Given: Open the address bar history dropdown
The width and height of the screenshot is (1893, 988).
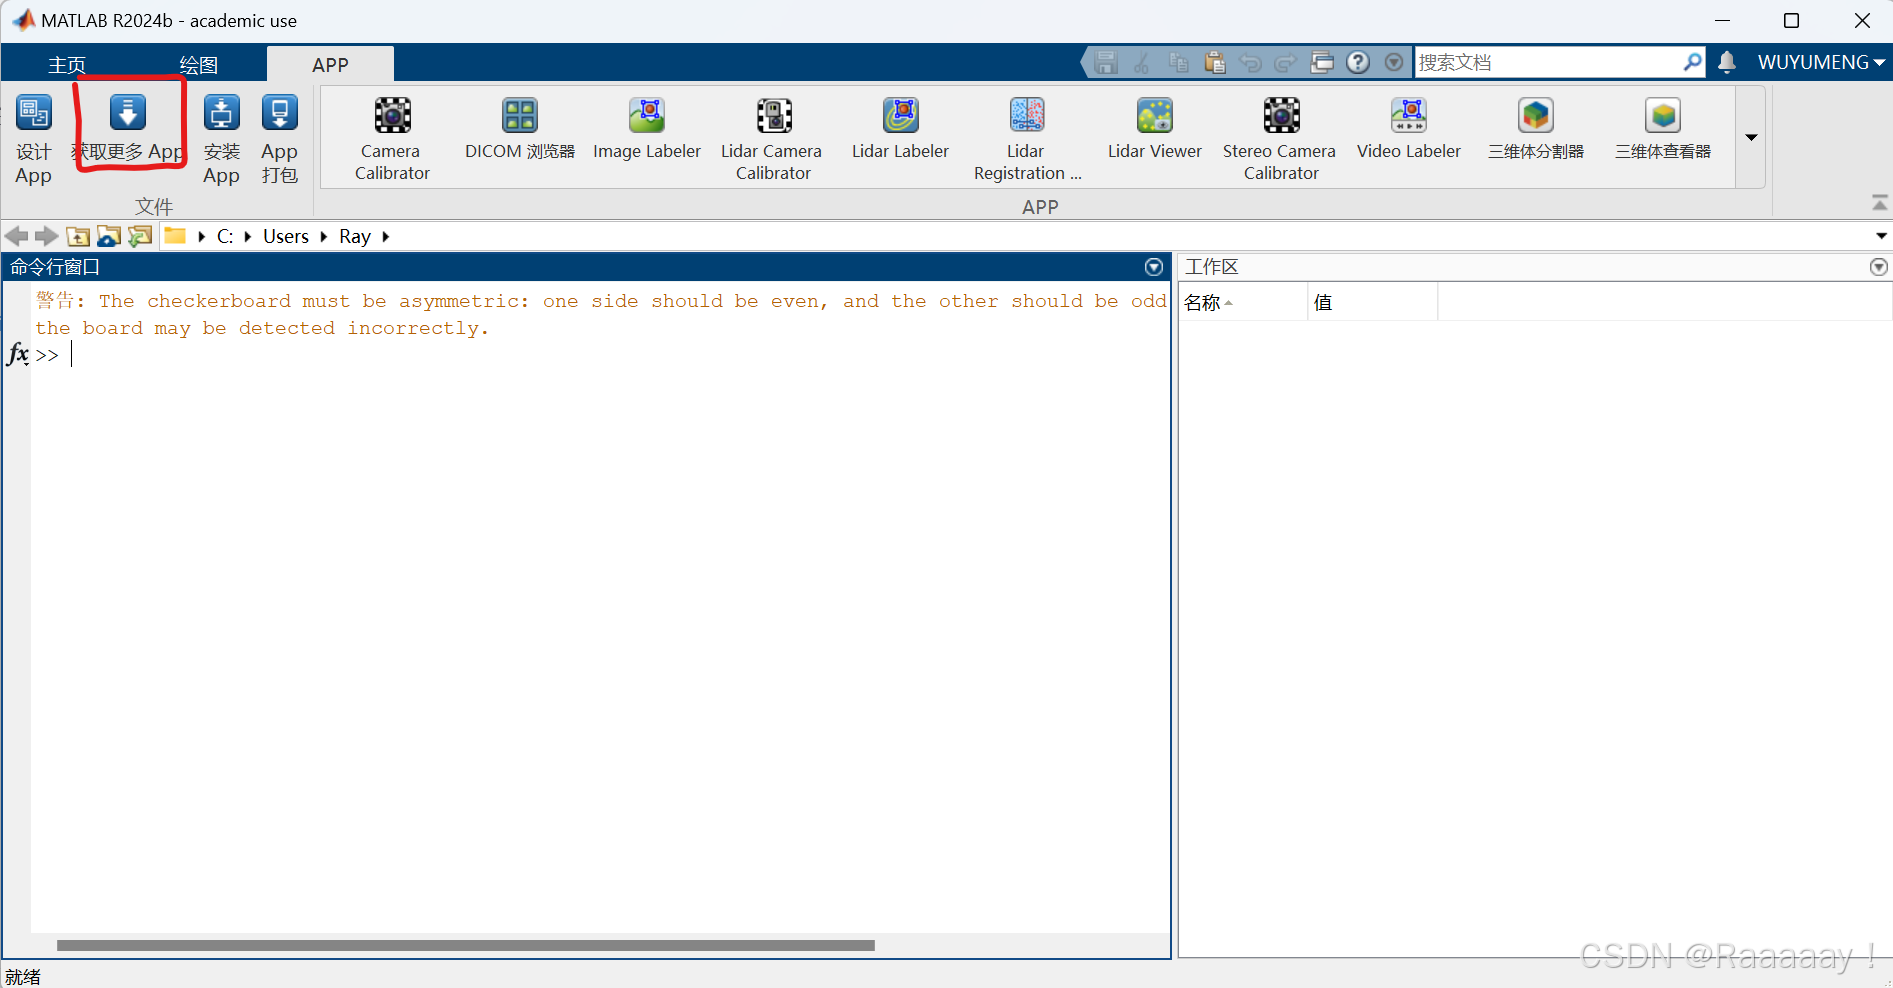Looking at the screenshot, I should point(1881,236).
